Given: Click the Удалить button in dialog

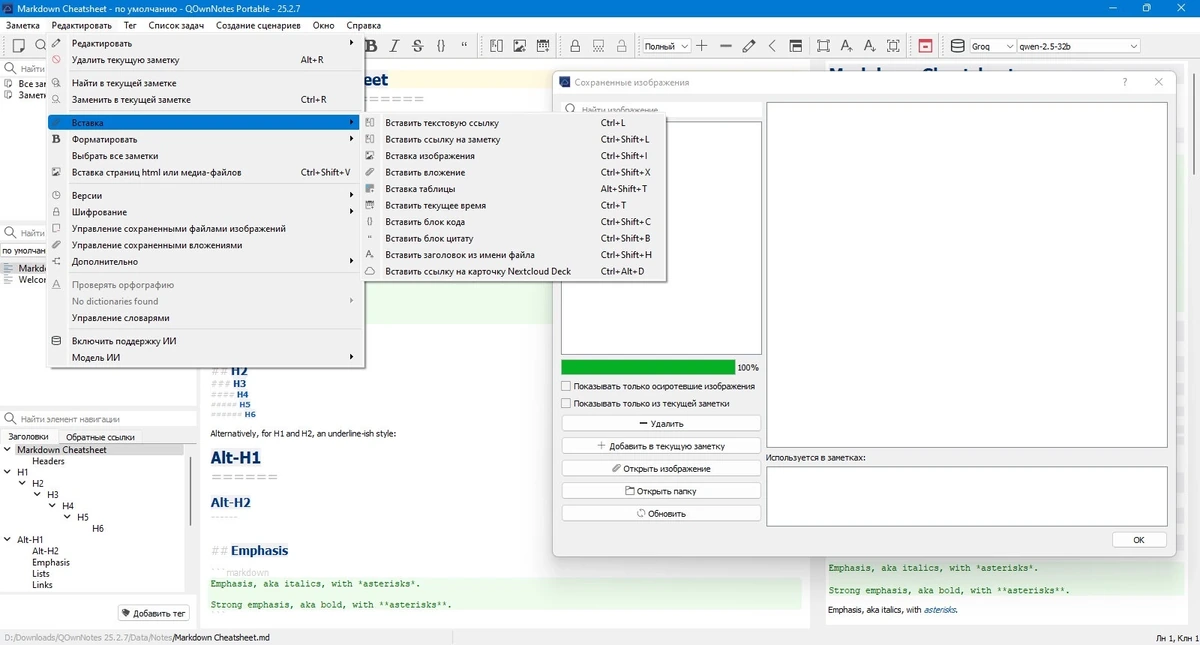Looking at the screenshot, I should tap(661, 424).
